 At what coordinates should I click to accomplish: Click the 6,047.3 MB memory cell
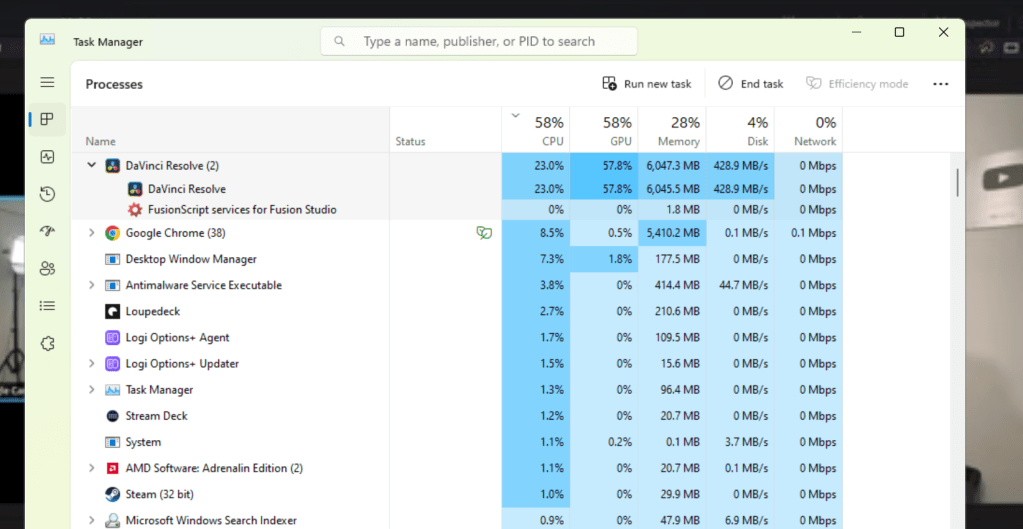point(672,166)
